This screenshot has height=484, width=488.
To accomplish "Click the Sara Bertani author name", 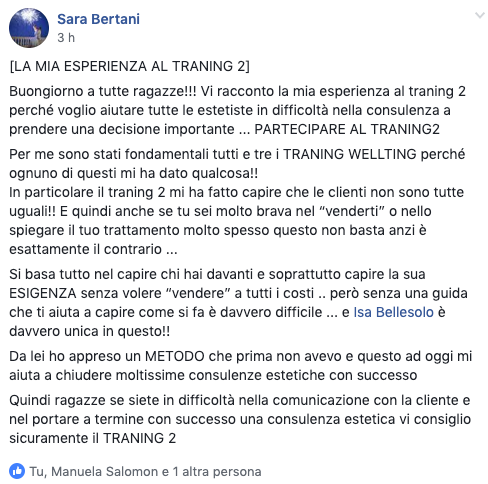I will click(x=98, y=19).
